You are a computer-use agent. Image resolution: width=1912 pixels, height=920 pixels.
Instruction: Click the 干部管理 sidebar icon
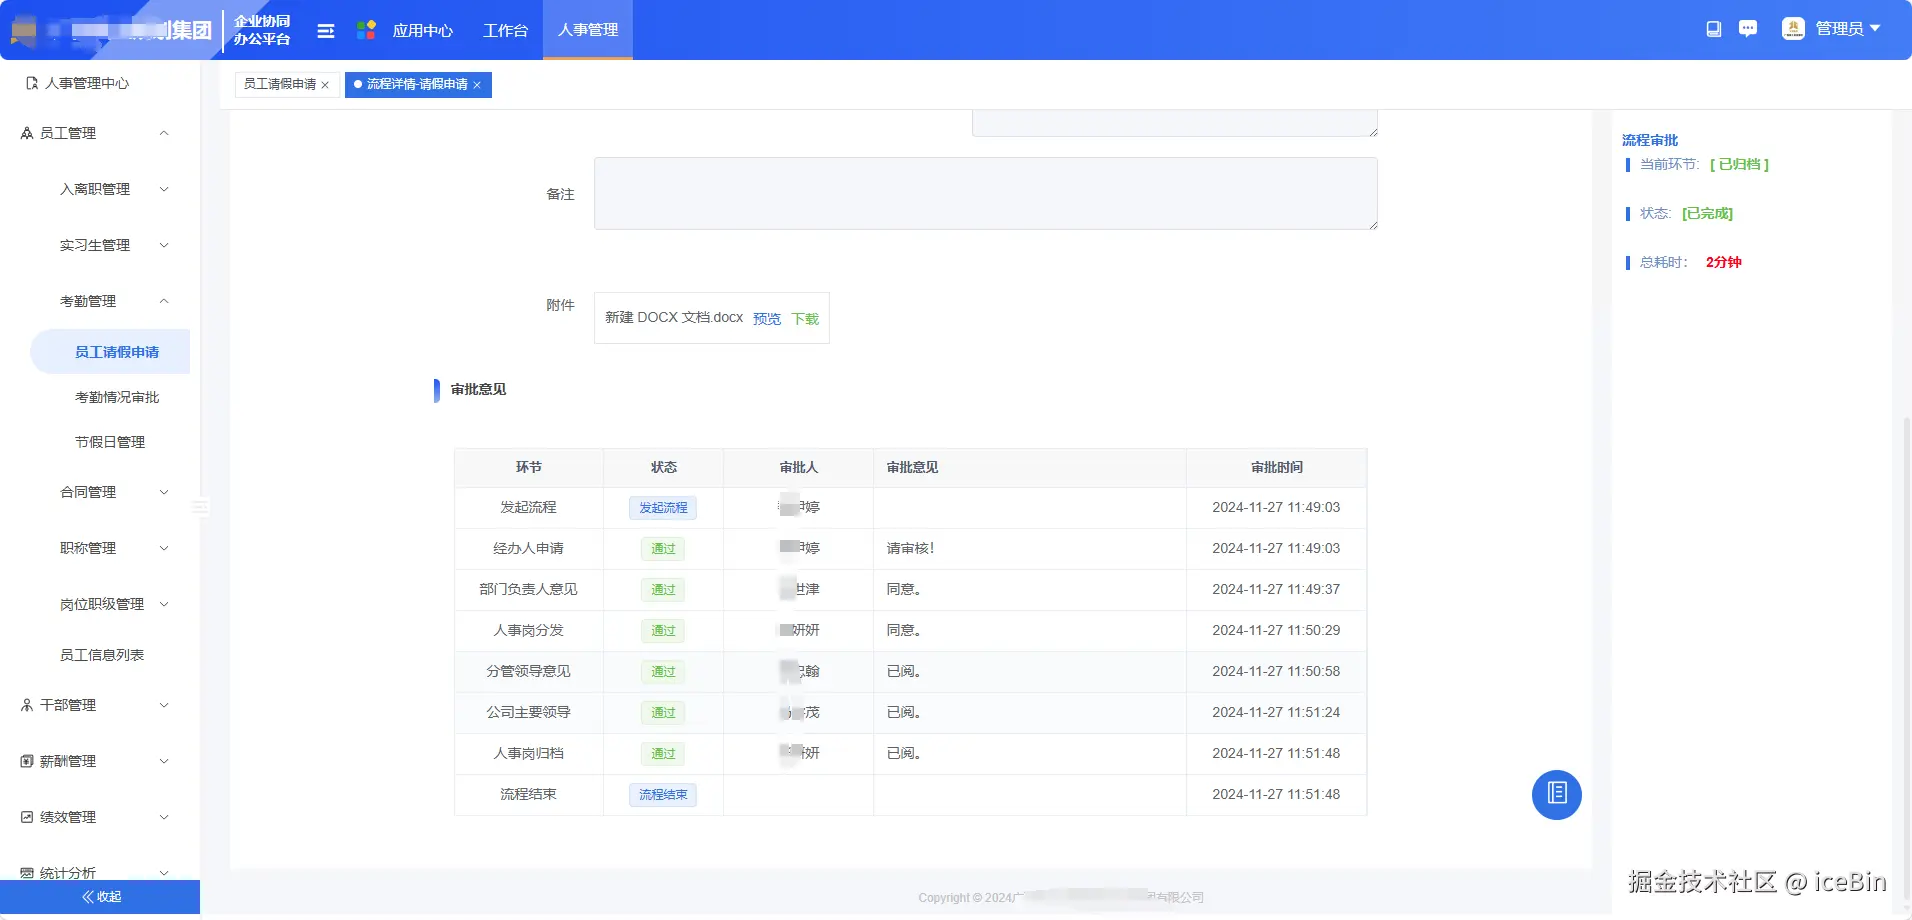pos(25,704)
